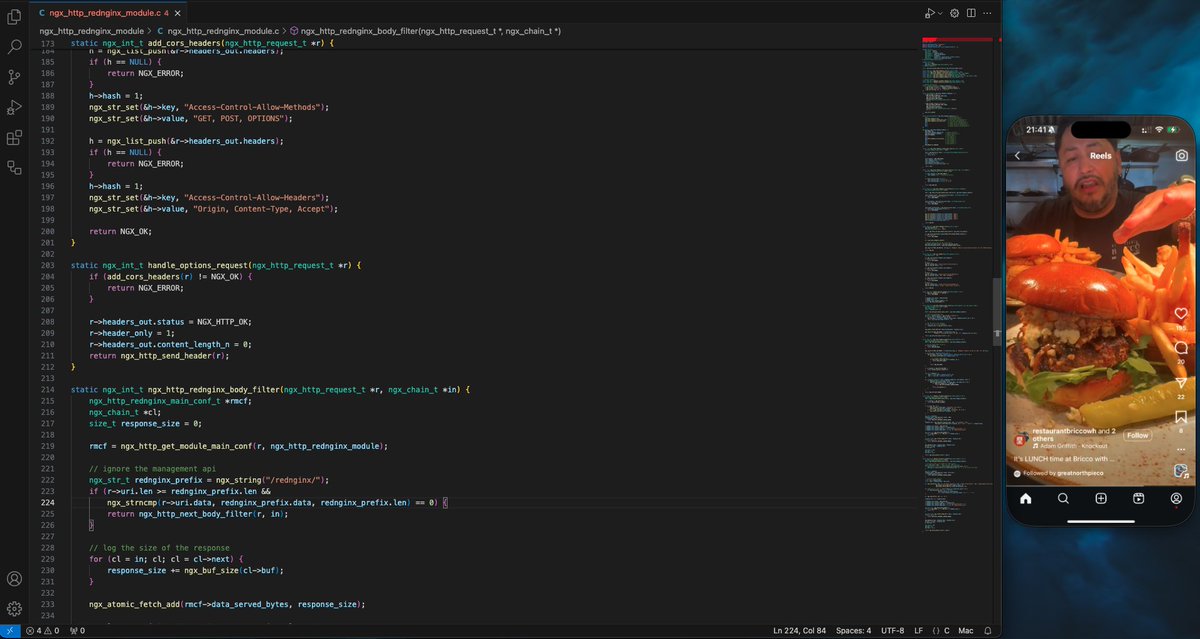Go to Instagram Home tab
Viewport: 1200px width, 639px height.
(1024, 498)
